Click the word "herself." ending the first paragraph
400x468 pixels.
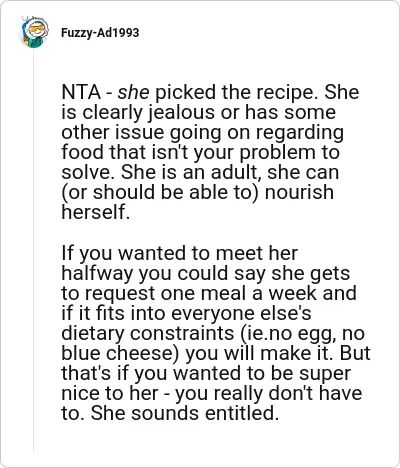click(96, 212)
